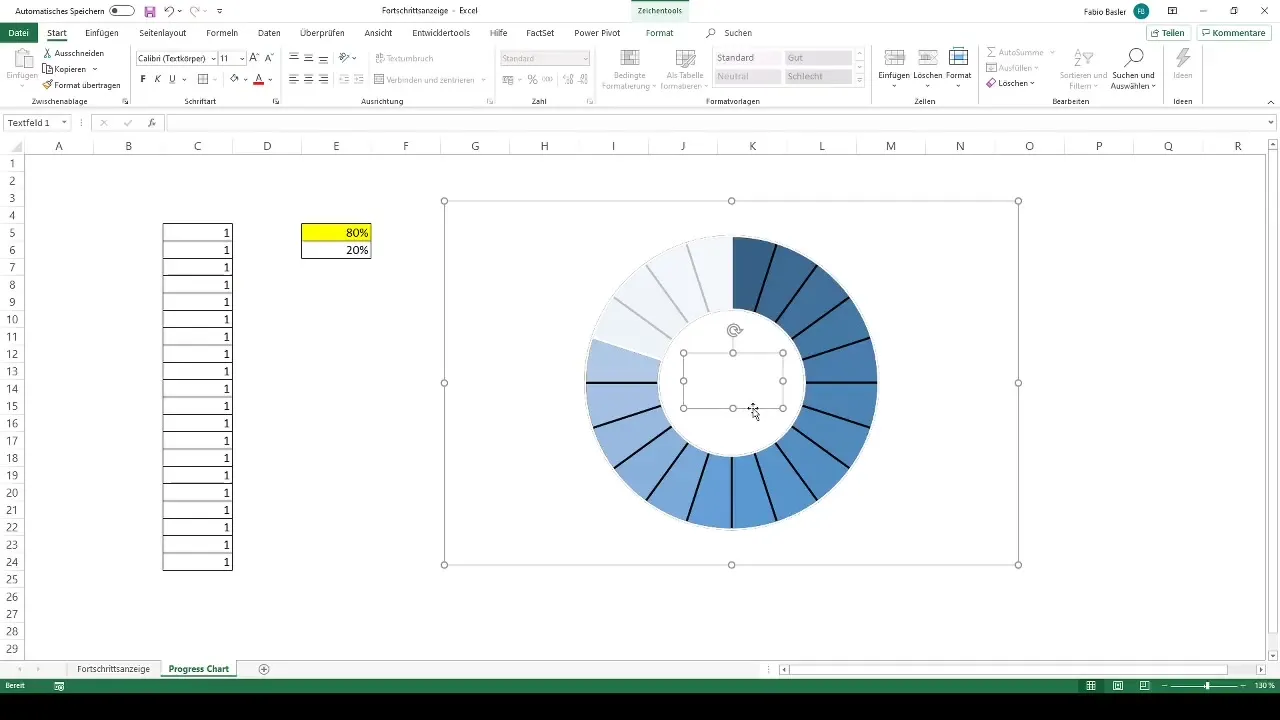1280x720 pixels.
Task: Open the font name dropdown Calibri
Action: [x=213, y=59]
